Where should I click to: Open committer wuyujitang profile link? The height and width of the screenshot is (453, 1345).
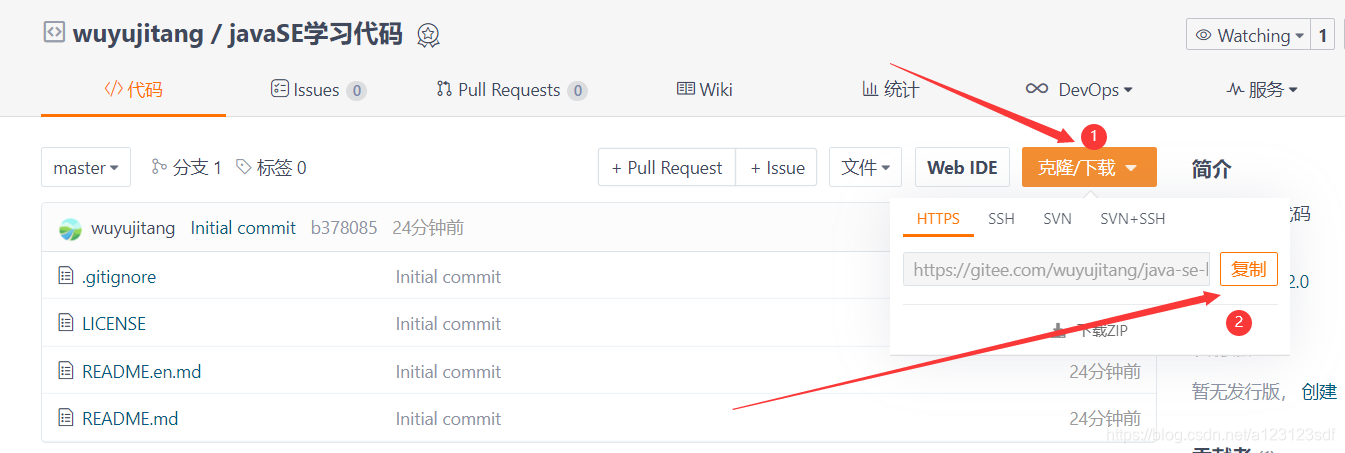click(x=133, y=228)
